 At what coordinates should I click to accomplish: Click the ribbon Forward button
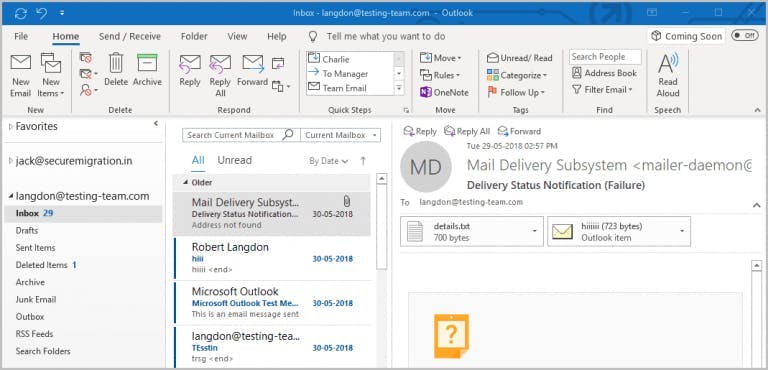[x=252, y=70]
